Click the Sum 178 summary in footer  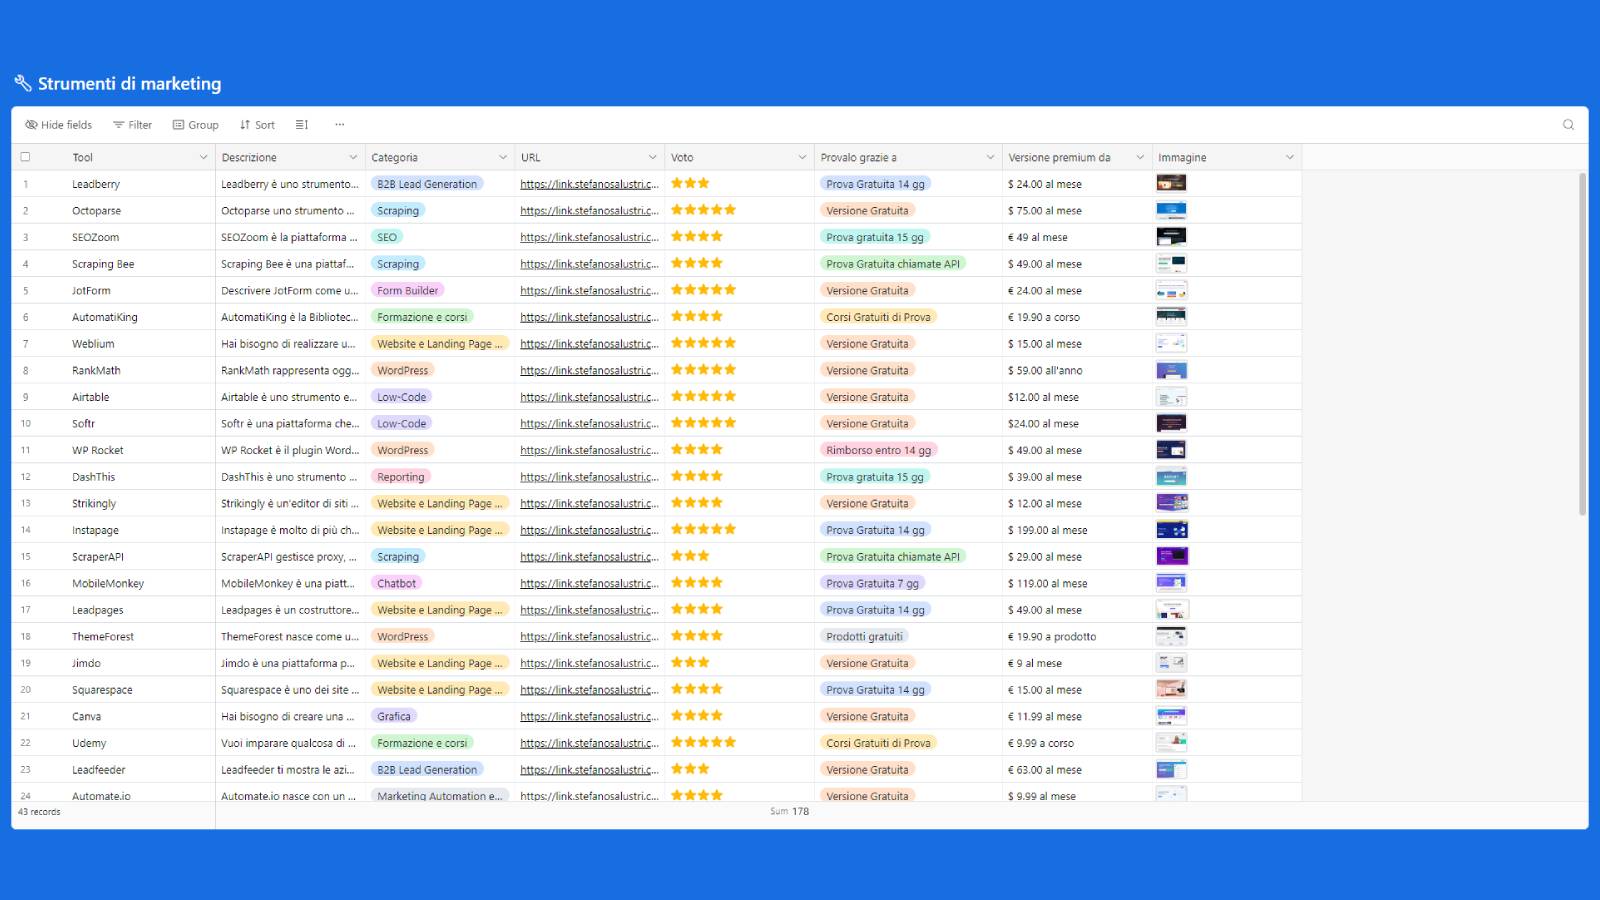click(789, 811)
